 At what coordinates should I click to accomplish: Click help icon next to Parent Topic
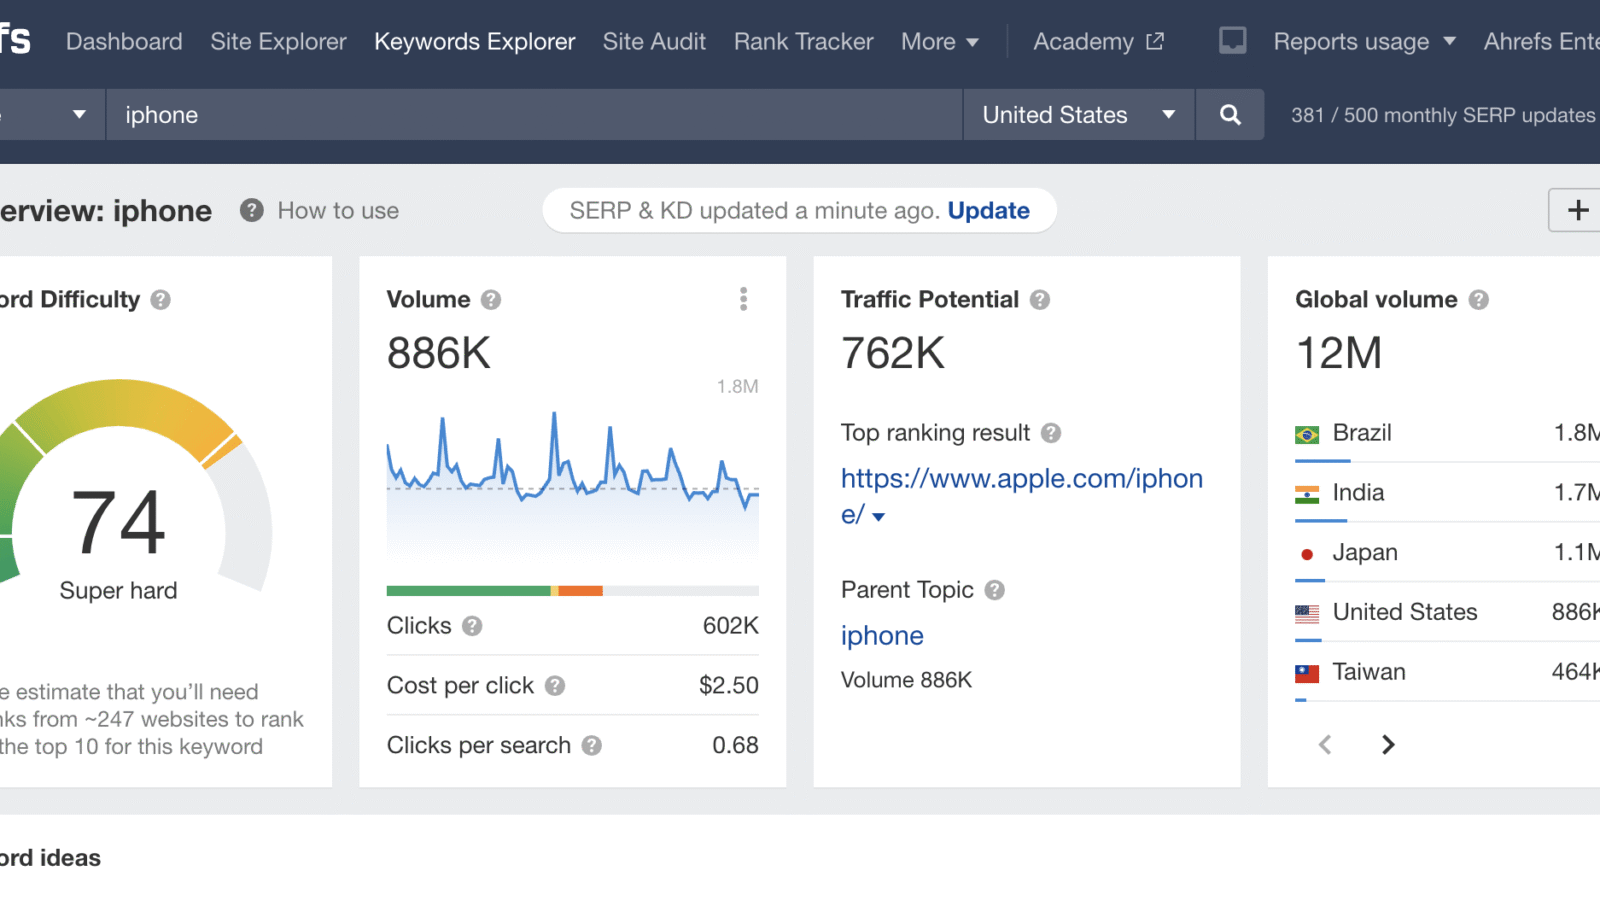coord(994,590)
